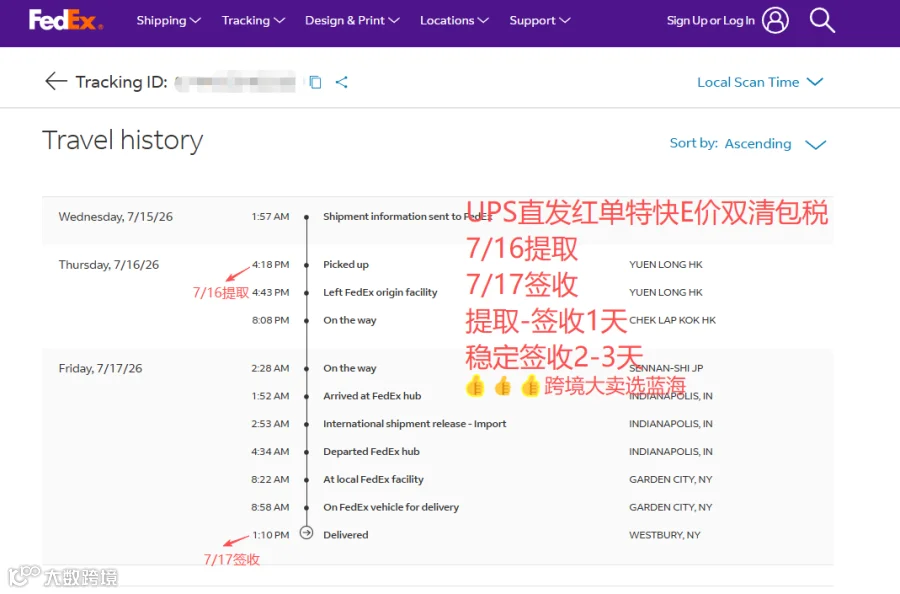Viewport: 900px width, 594px height.
Task: Click INDIANAPOLIS, IN beside Departed FedEx hub
Action: [670, 452]
